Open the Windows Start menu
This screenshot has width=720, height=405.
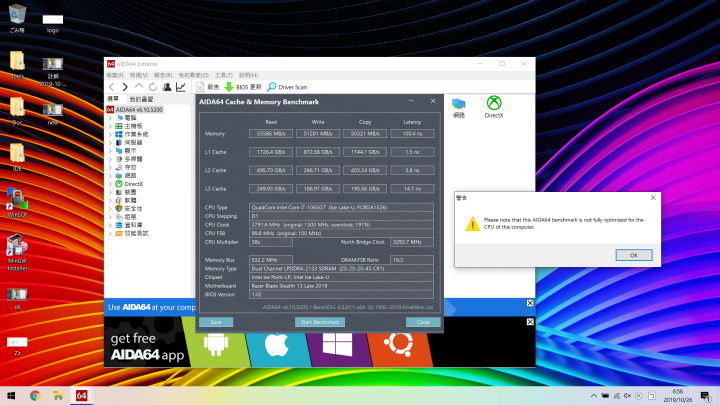11,395
